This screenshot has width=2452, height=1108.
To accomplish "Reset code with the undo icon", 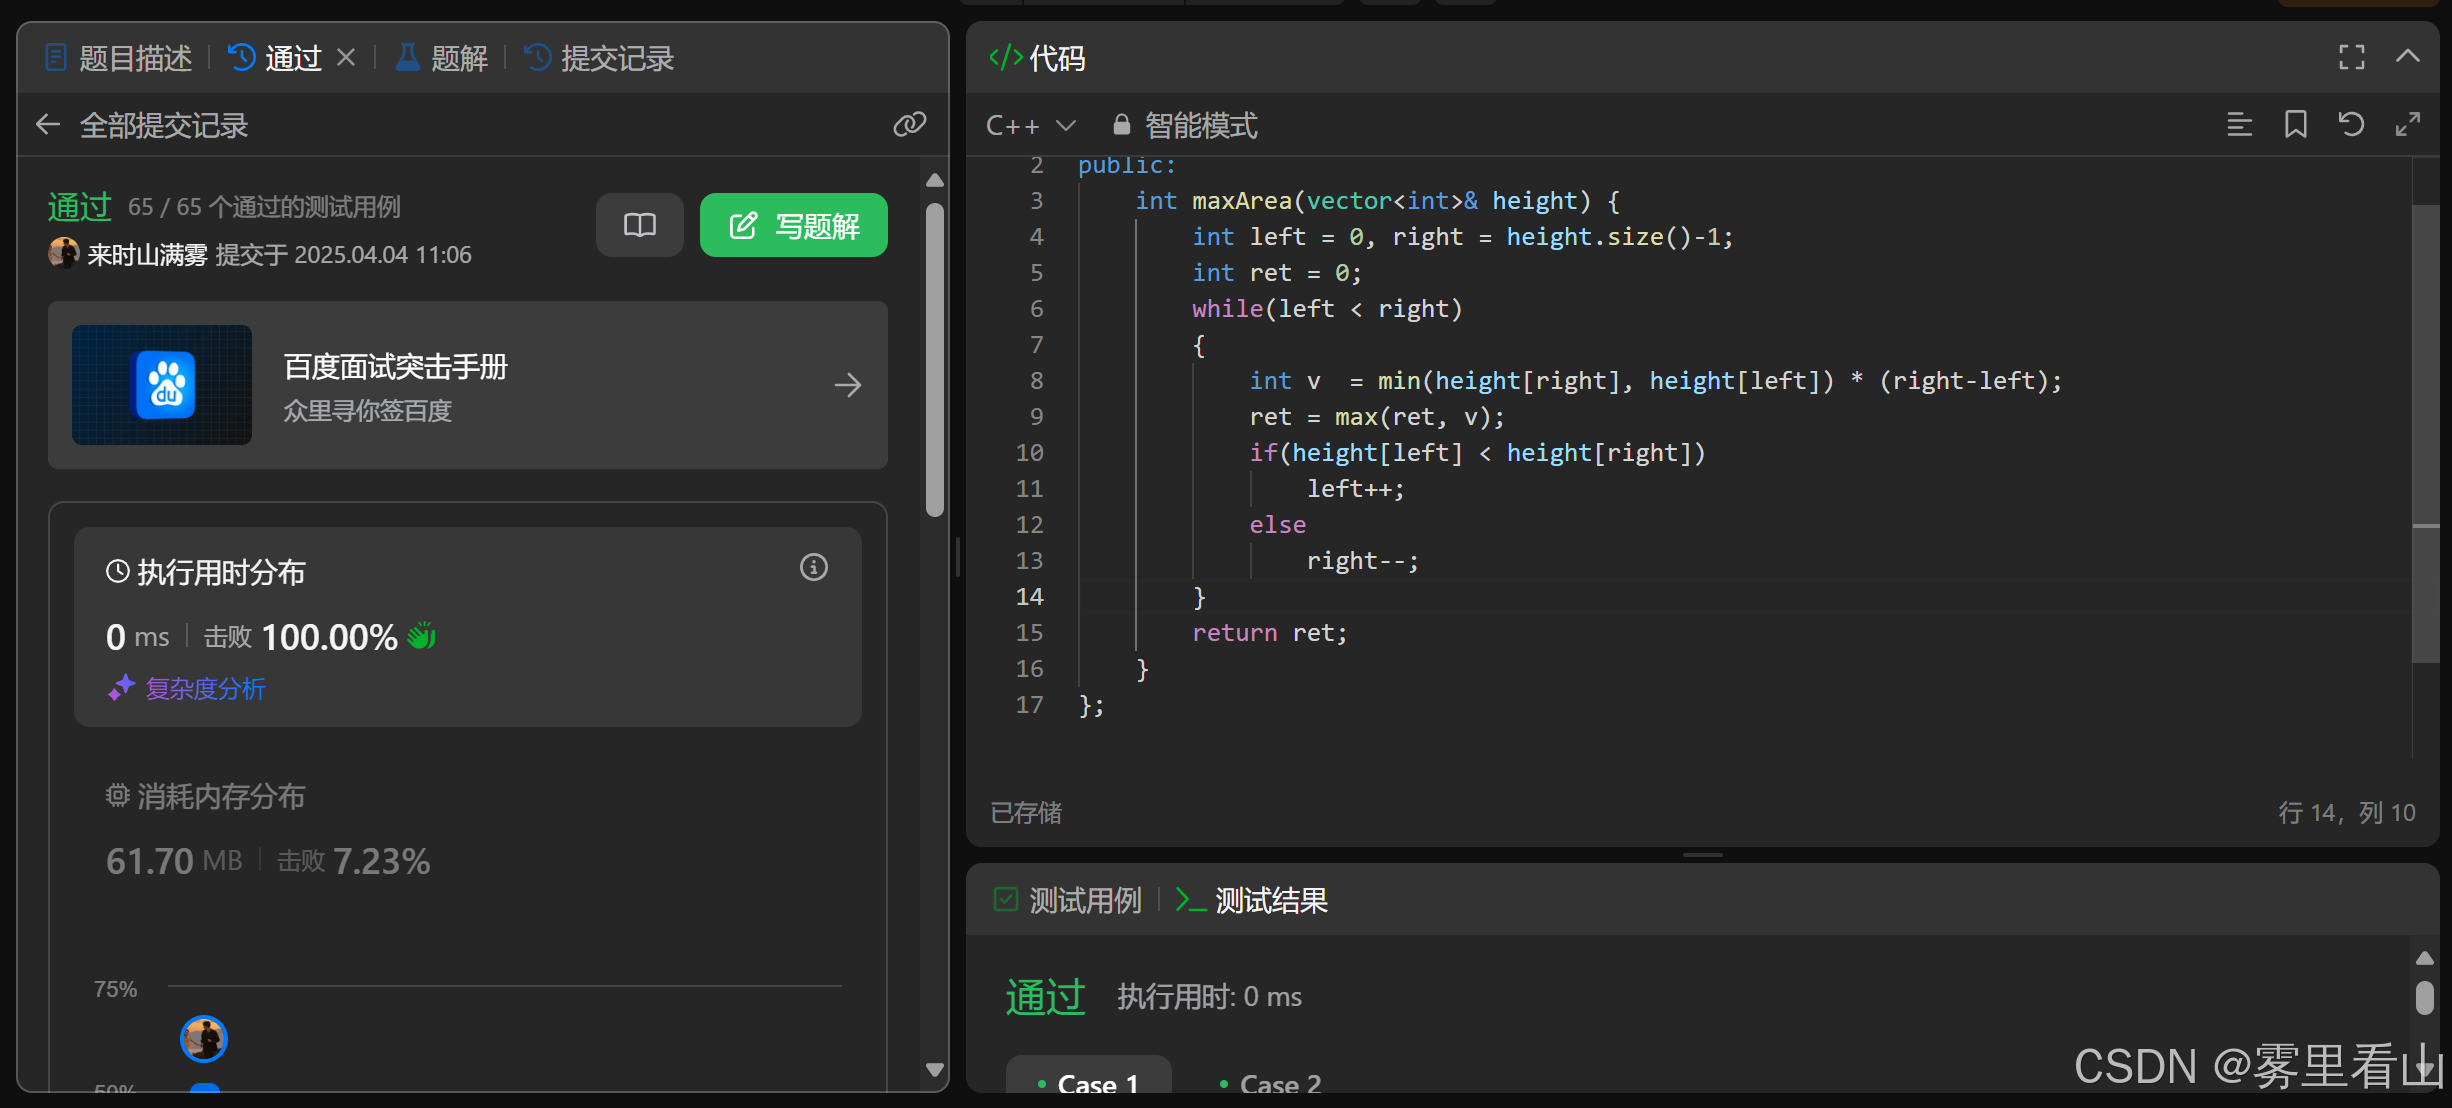I will [x=2351, y=125].
